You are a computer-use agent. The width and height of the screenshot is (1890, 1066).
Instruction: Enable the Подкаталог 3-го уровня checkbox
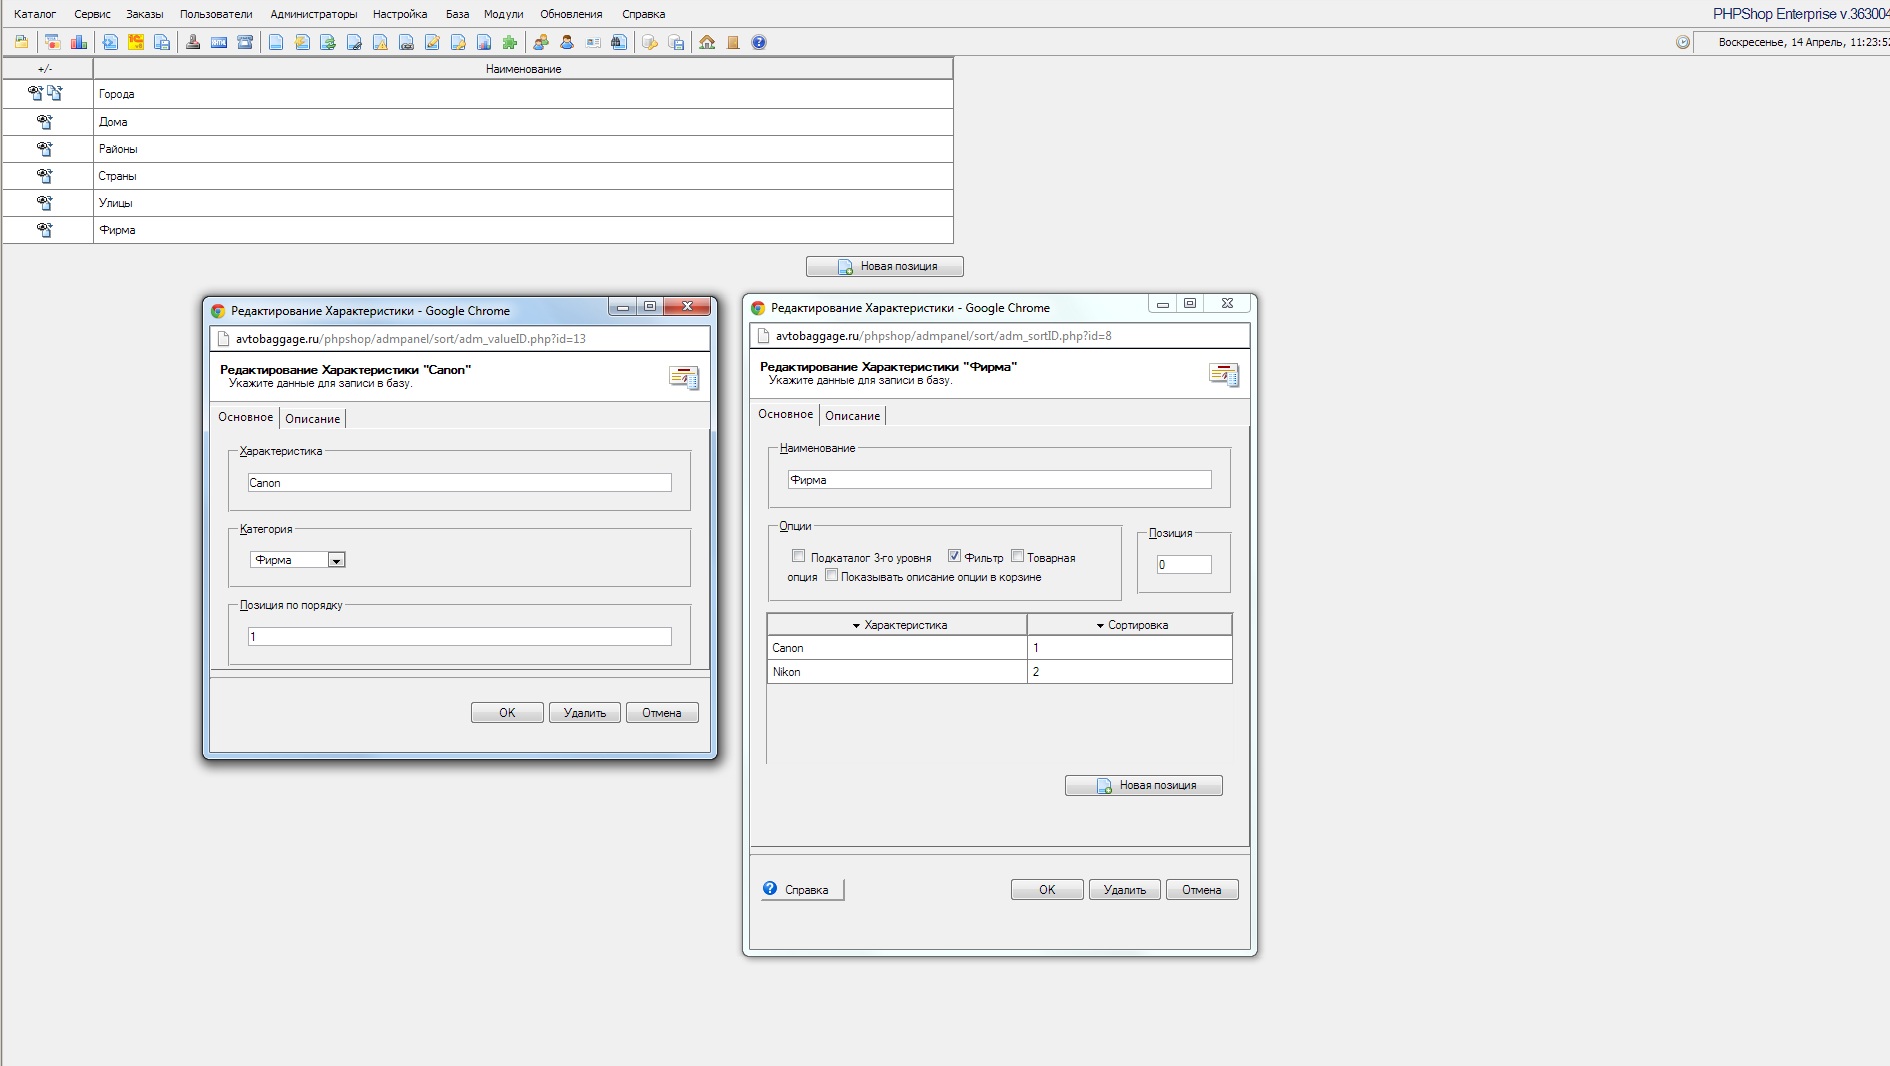(798, 556)
